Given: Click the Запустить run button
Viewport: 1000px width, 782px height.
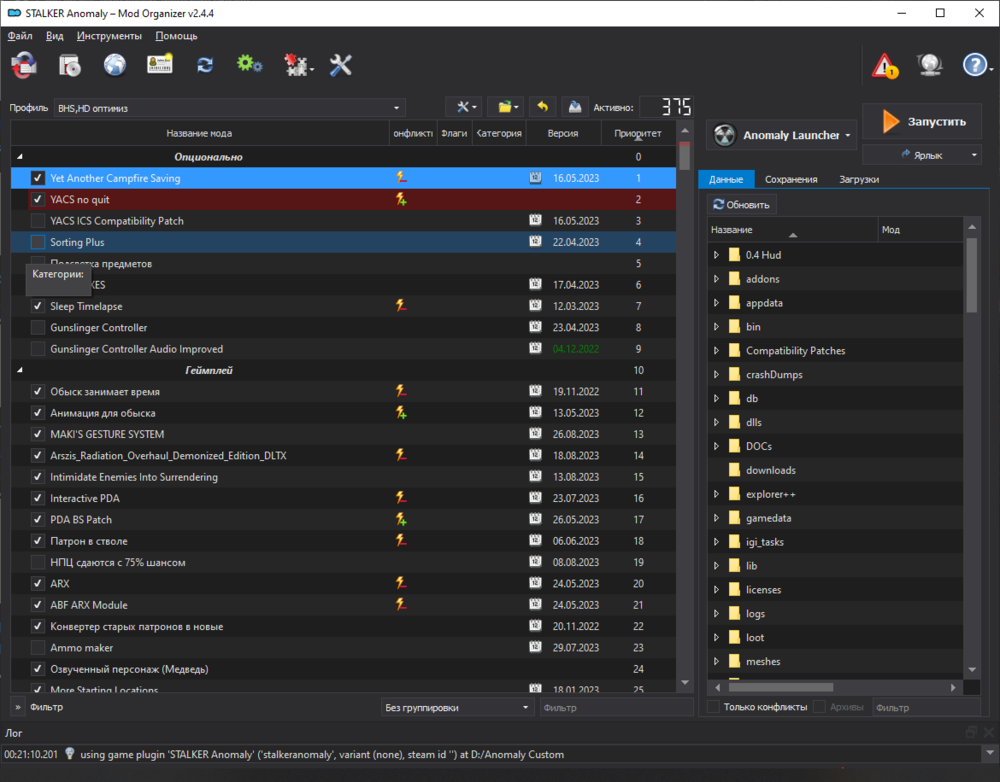Looking at the screenshot, I should (922, 121).
